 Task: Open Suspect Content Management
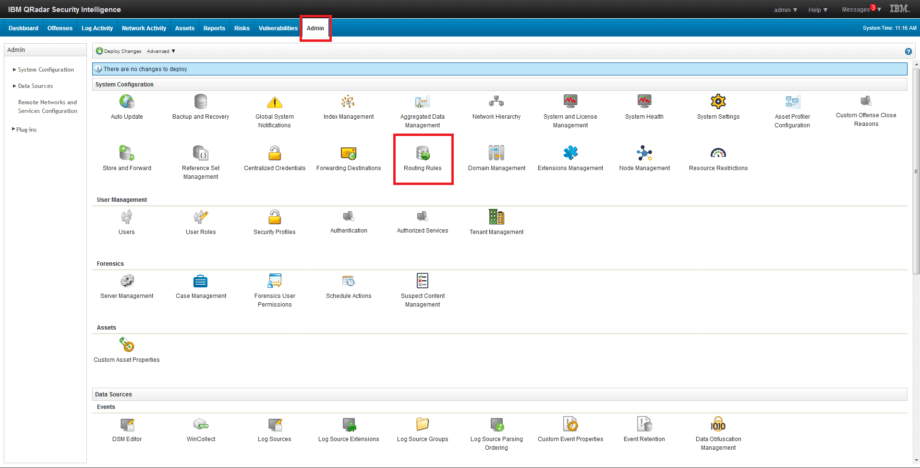(x=422, y=280)
